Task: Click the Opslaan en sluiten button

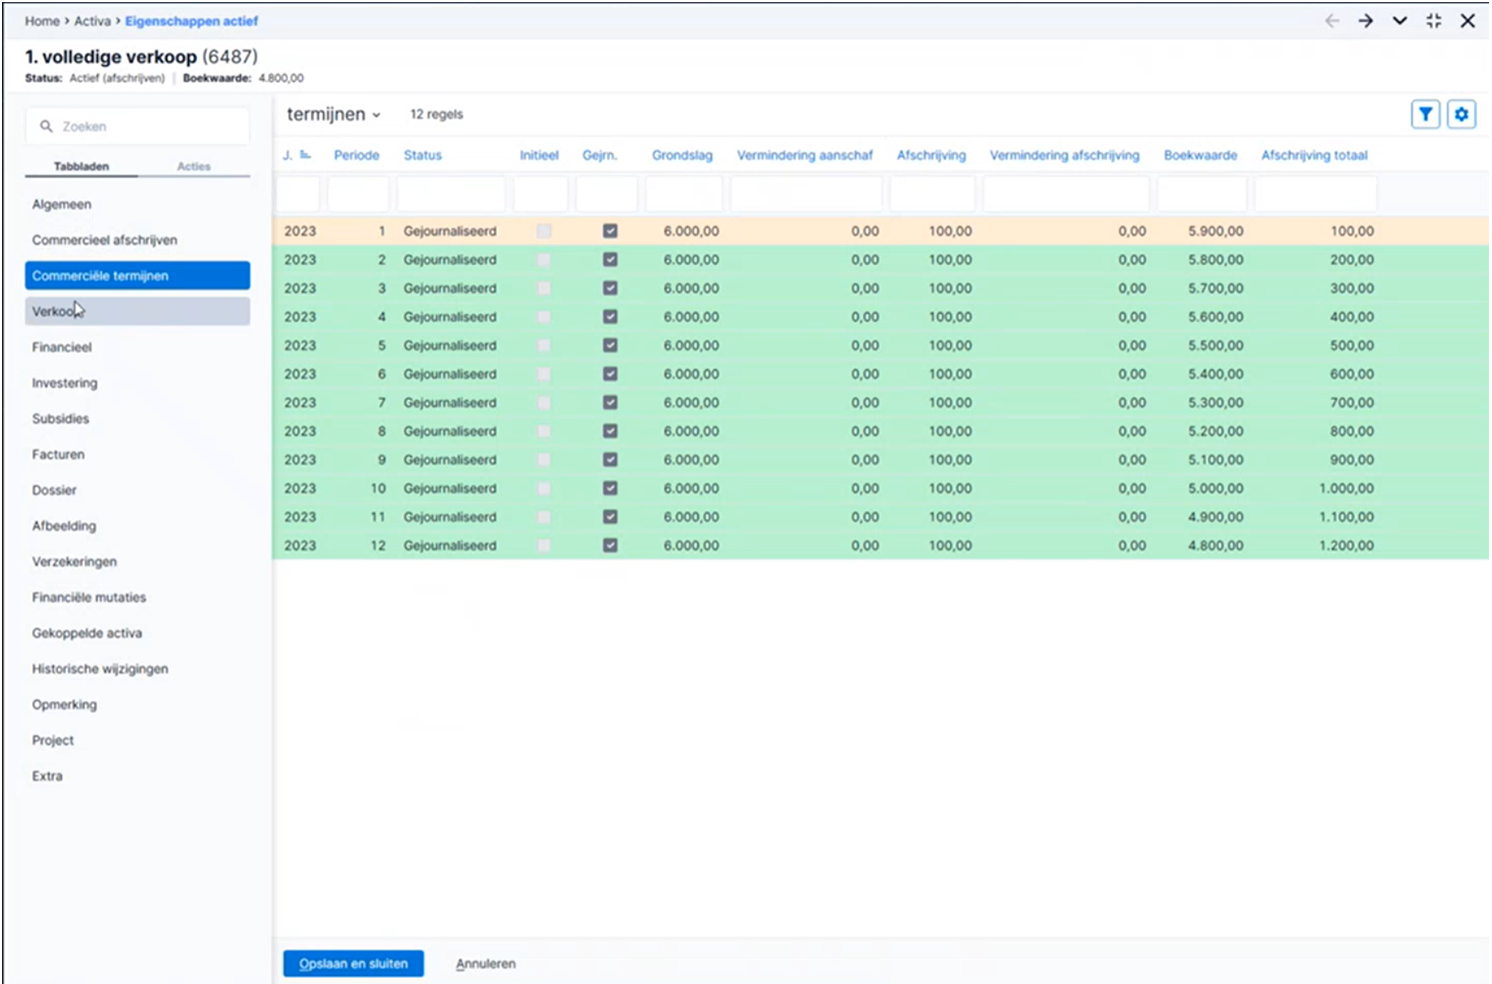Action: tap(353, 964)
